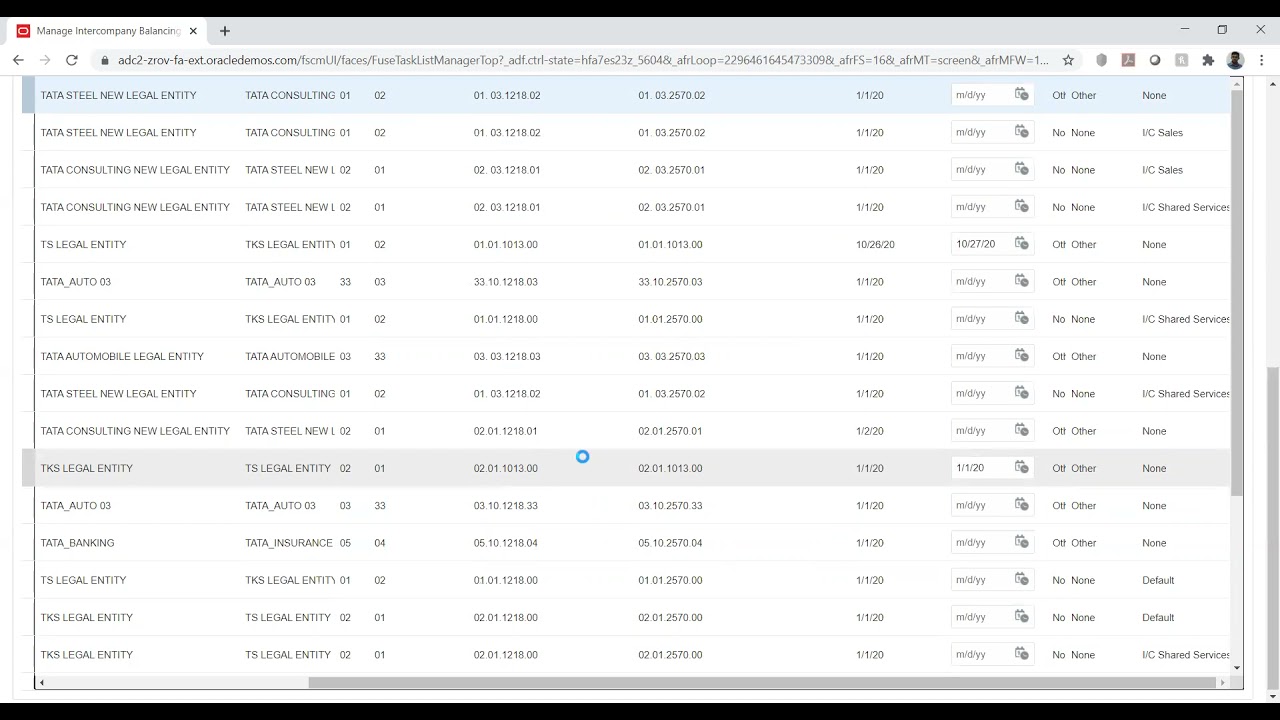The width and height of the screenshot is (1280, 720).
Task: Open date picker for TKS LEGAL ENTITY Default row
Action: pos(1021,617)
